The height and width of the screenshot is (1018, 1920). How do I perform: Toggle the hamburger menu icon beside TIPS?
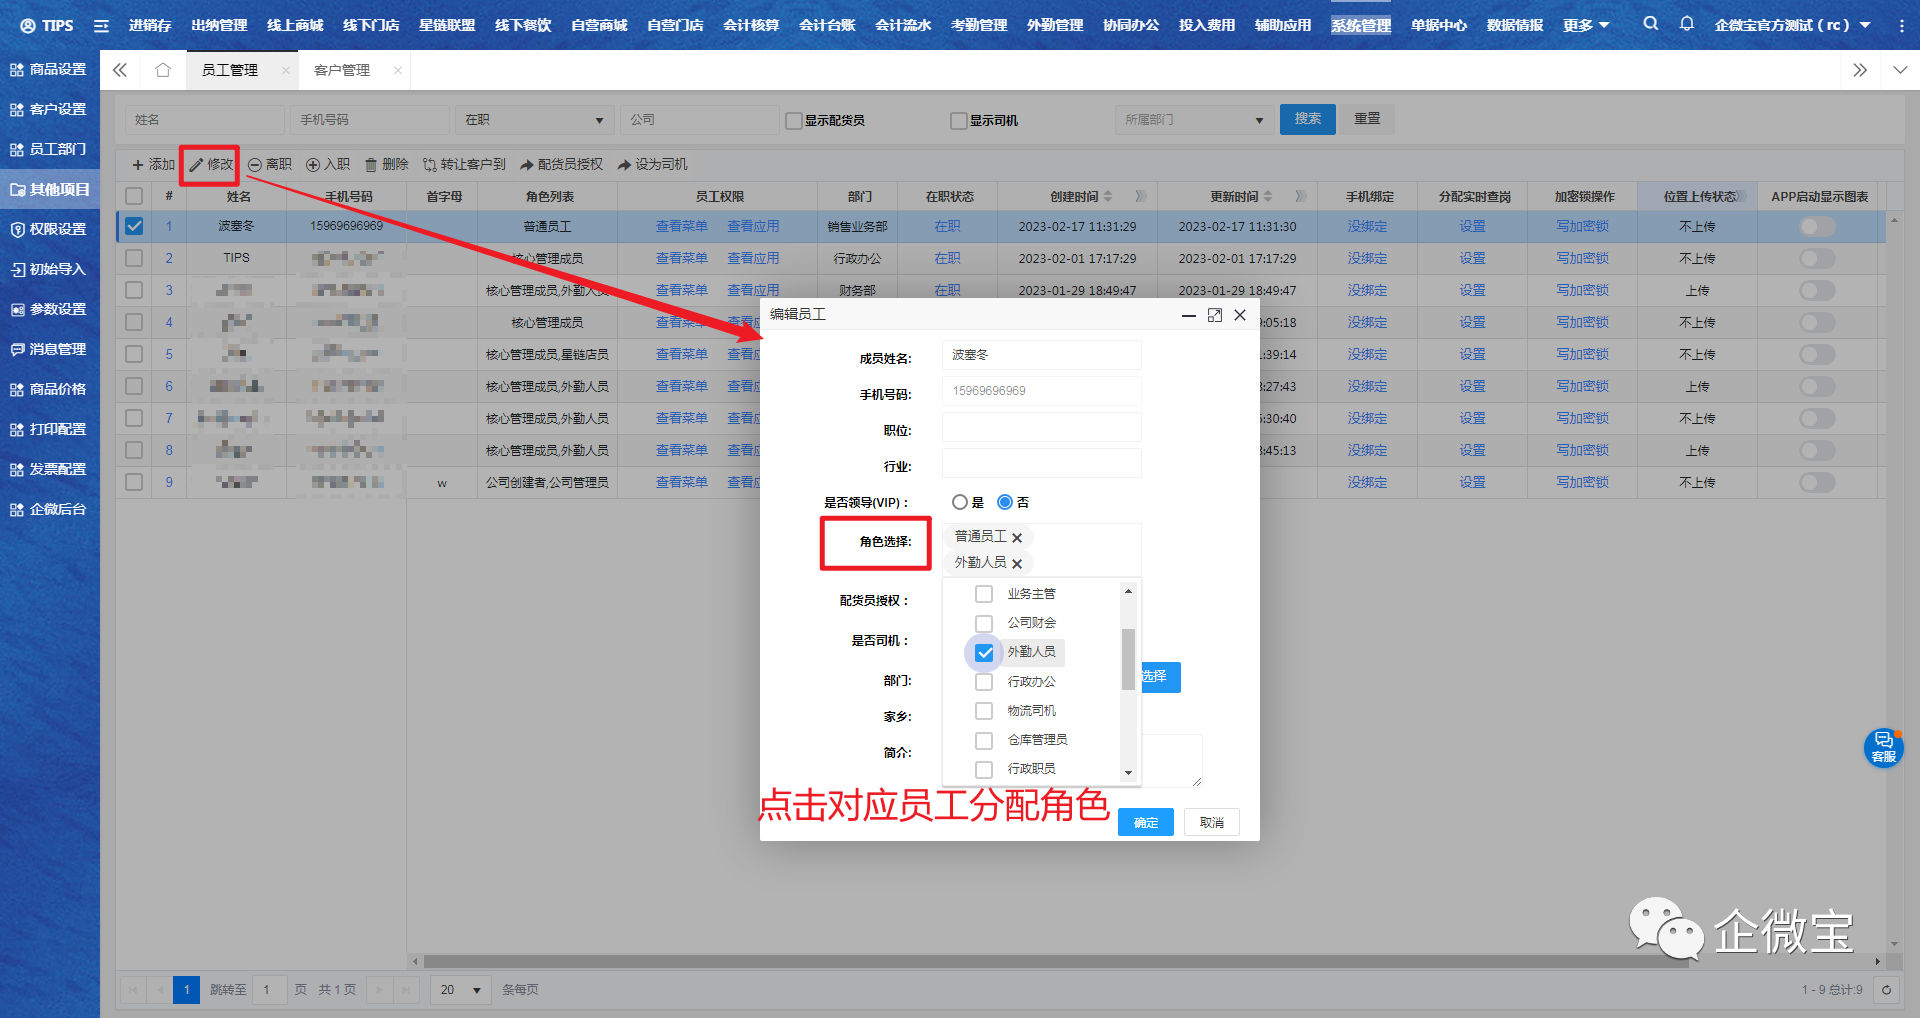click(x=101, y=26)
